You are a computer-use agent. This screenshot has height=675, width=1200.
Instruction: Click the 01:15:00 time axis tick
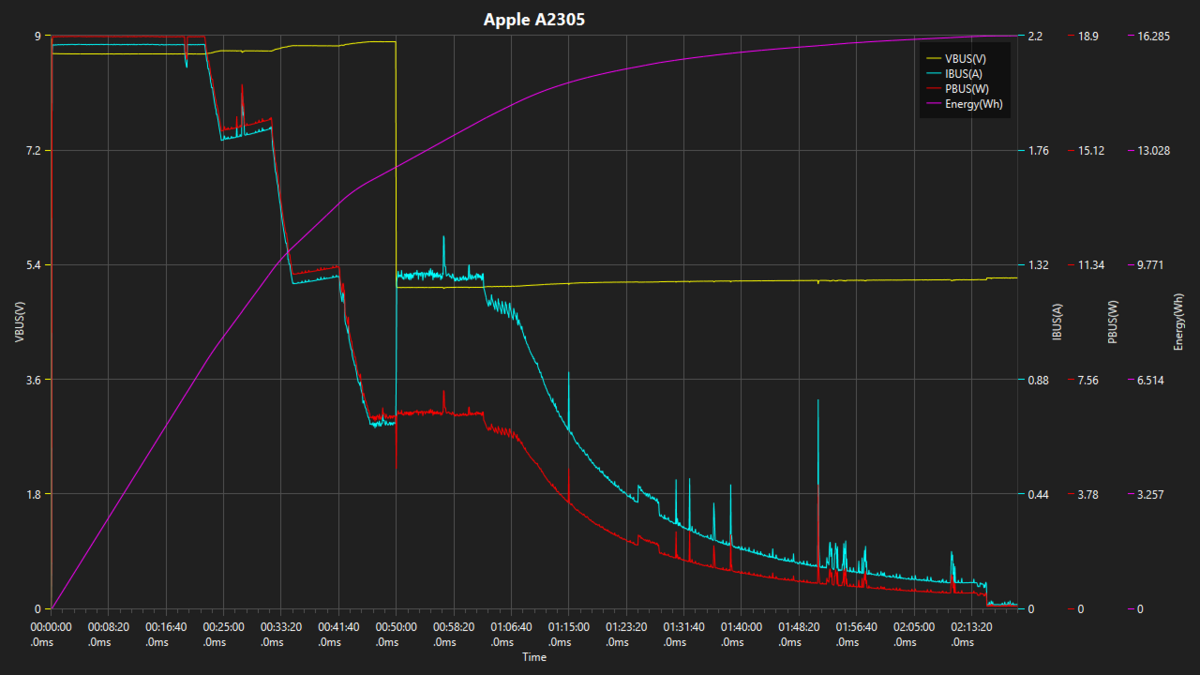coord(569,634)
